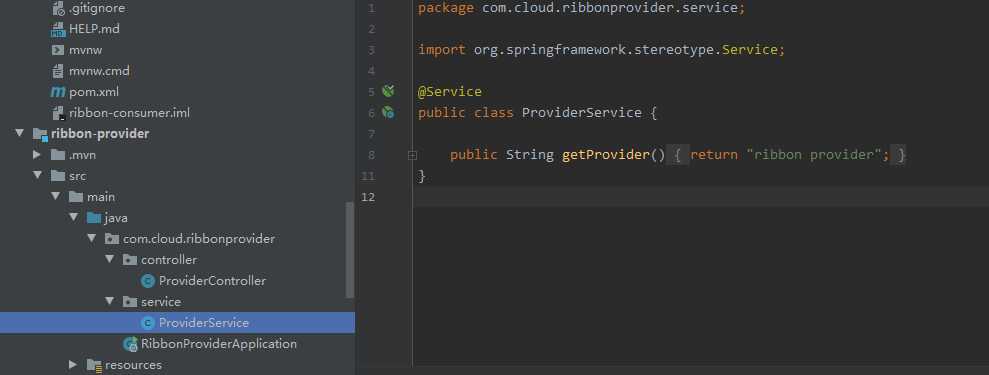
Task: Select RibbonProviderApplication in the tree
Action: click(x=219, y=344)
